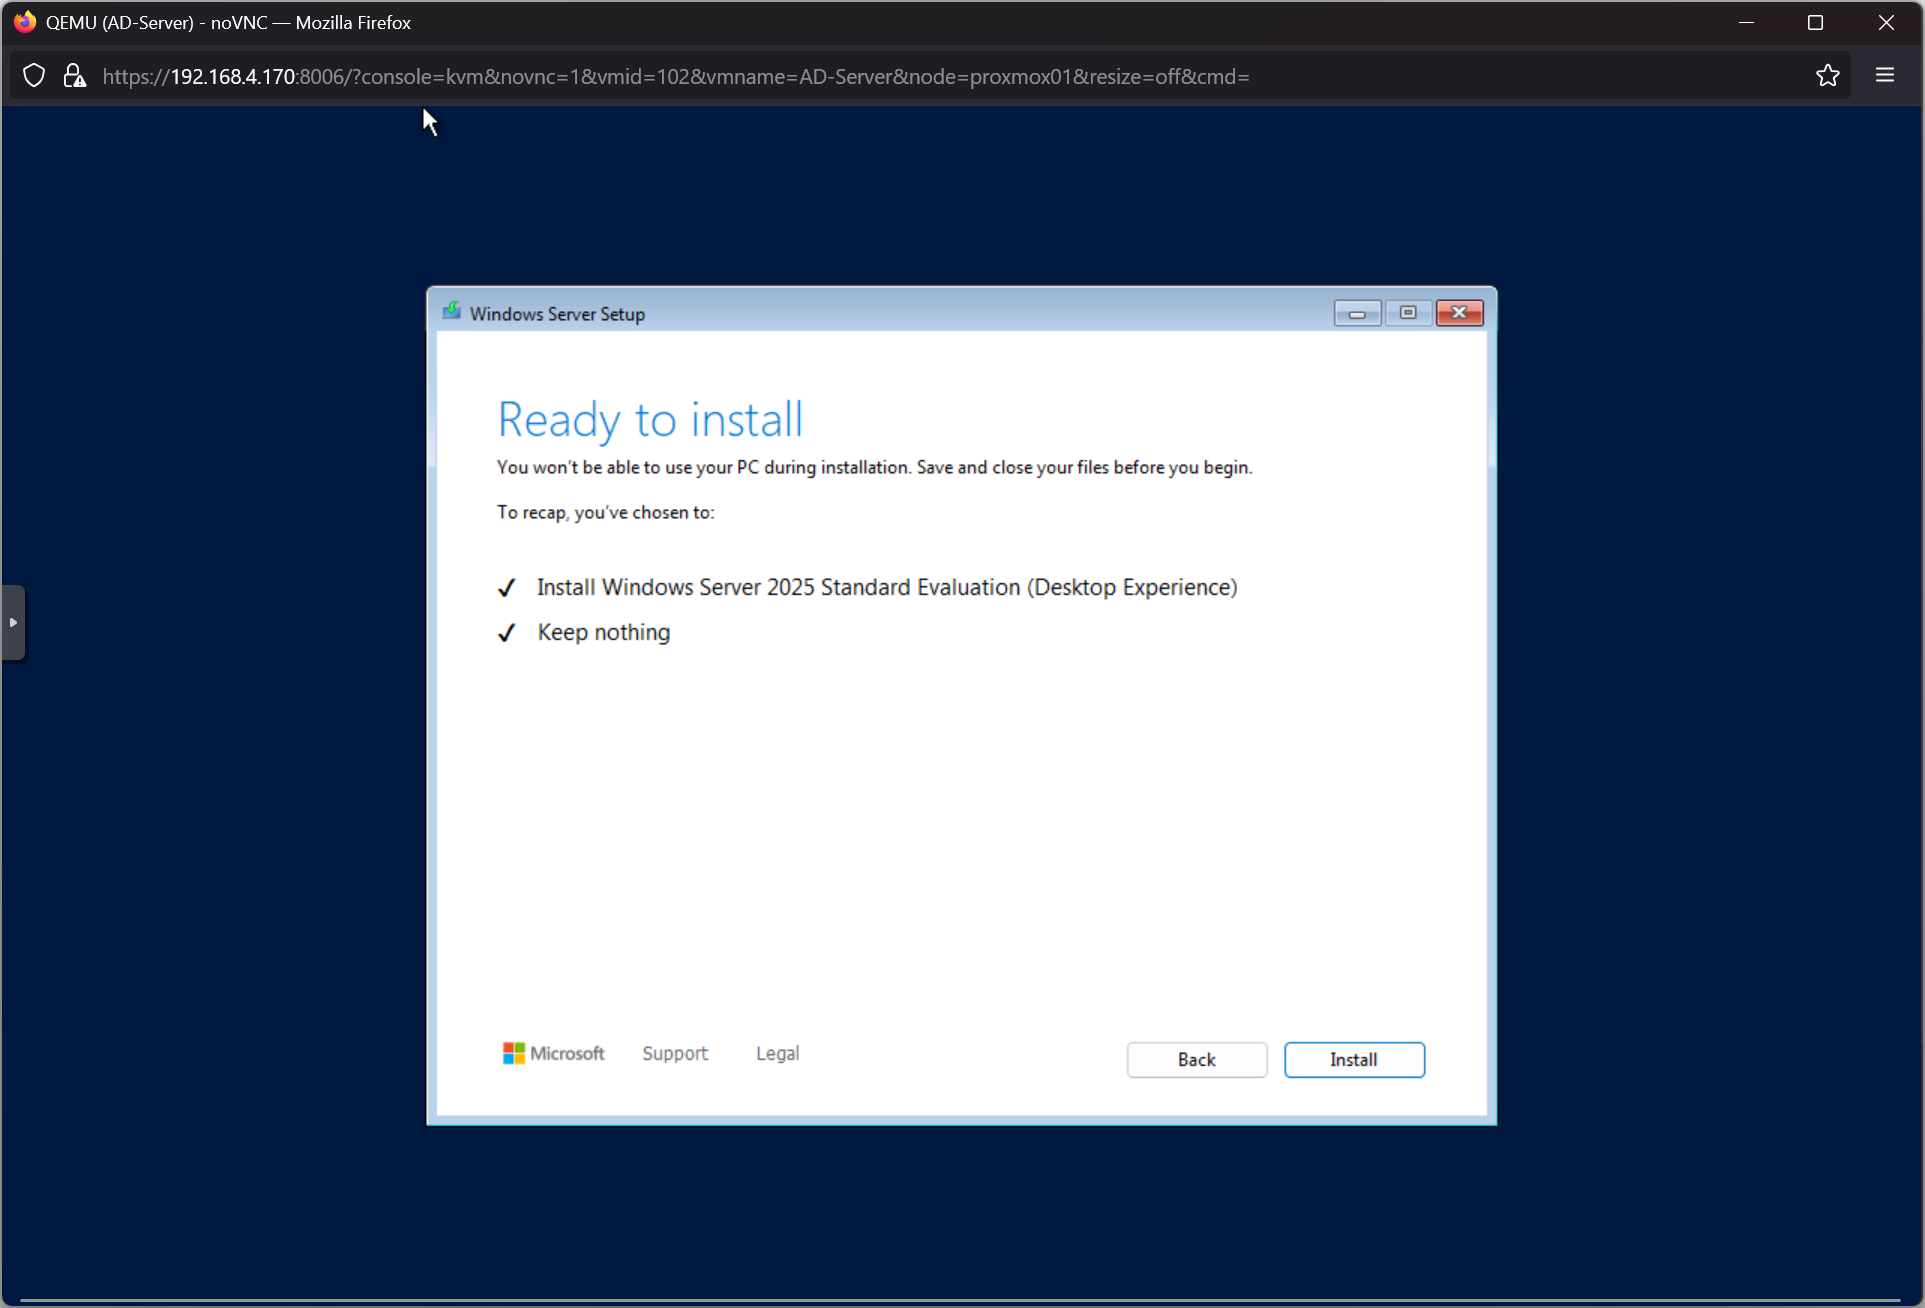Click the Keep nothing checkmark item
The width and height of the screenshot is (1925, 1308).
click(507, 633)
